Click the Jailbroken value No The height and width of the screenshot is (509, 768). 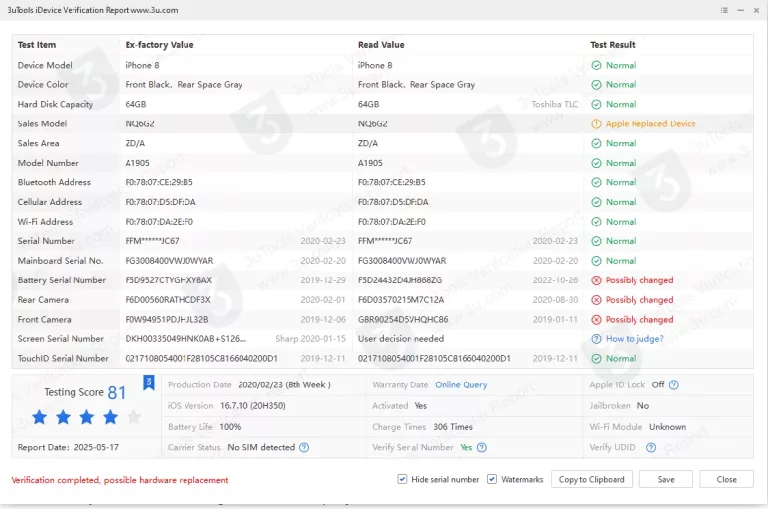(643, 406)
